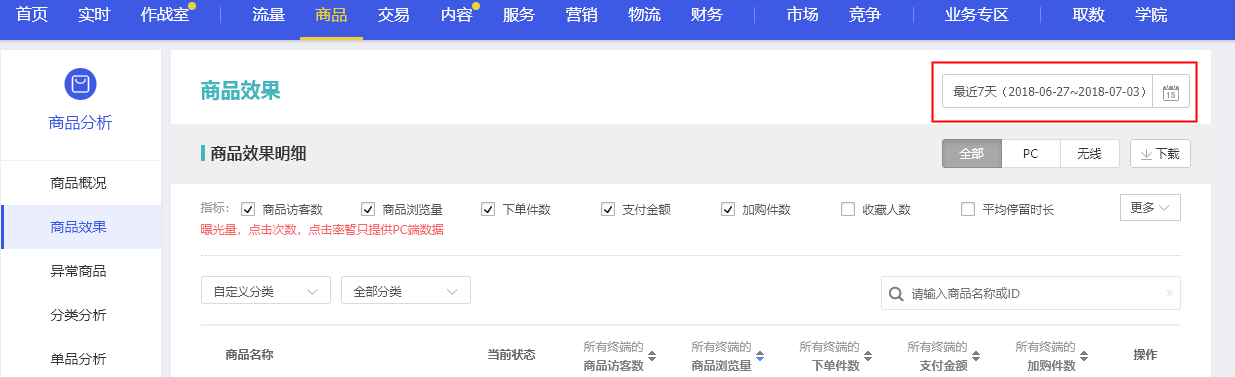Open 分类分析 in sidebar
The image size is (1235, 377).
80,315
